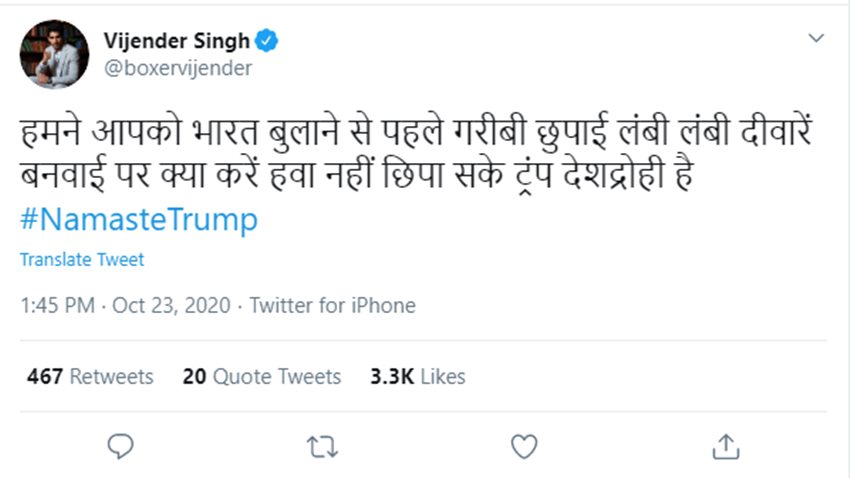The height and width of the screenshot is (478, 850).
Task: Open the tweet options chevron menu
Action: (x=817, y=38)
